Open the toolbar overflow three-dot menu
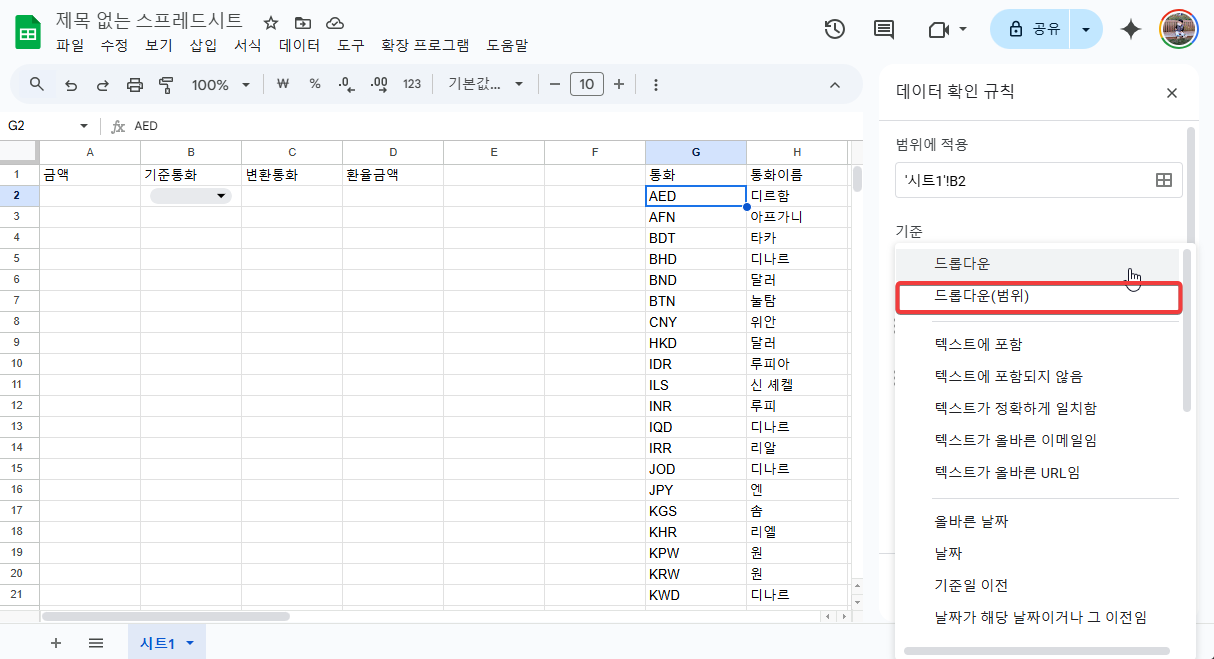Image resolution: width=1214 pixels, height=659 pixels. (656, 84)
